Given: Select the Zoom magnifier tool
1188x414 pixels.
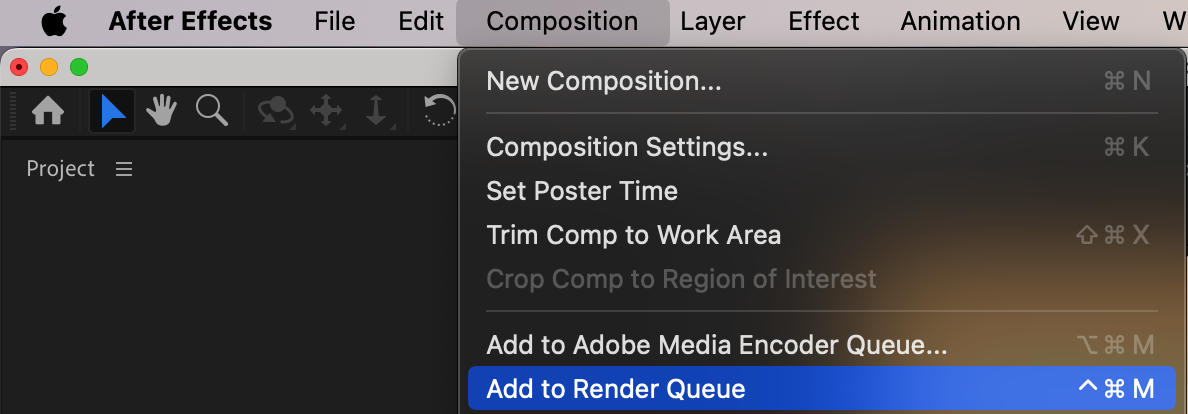Looking at the screenshot, I should tap(212, 111).
